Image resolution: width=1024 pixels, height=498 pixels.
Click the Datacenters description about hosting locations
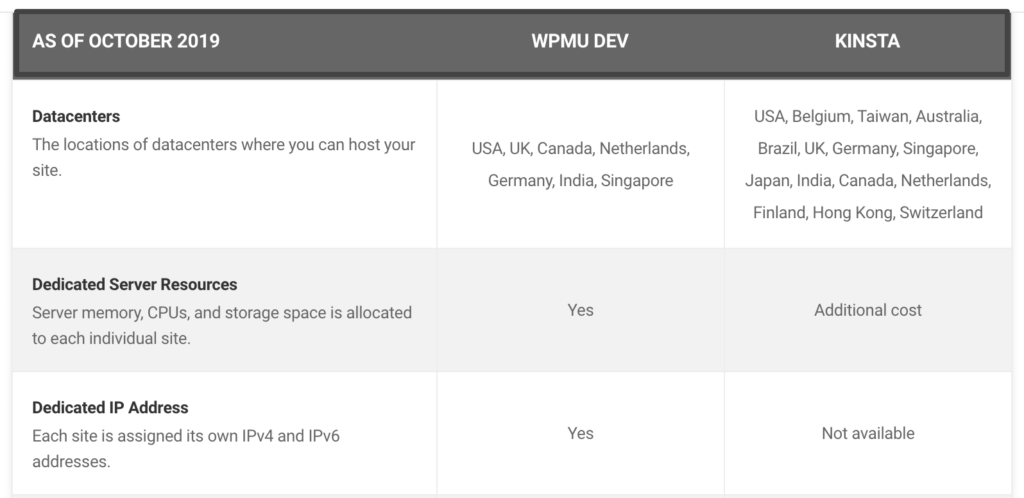coord(223,157)
